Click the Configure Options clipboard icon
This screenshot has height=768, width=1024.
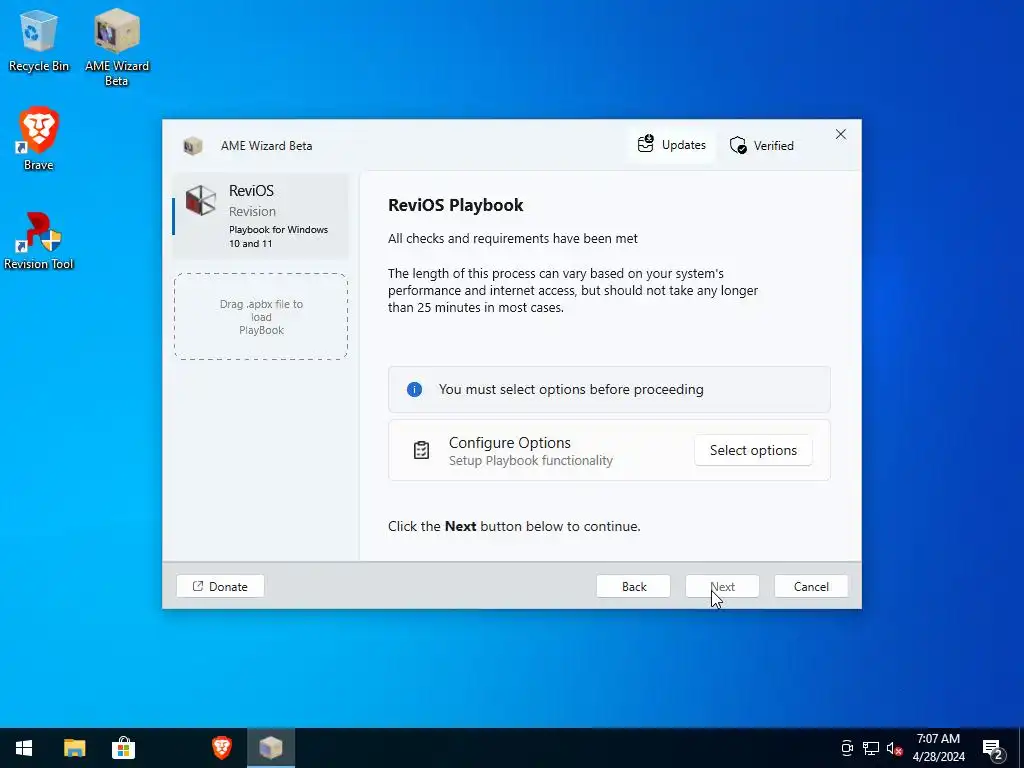421,450
